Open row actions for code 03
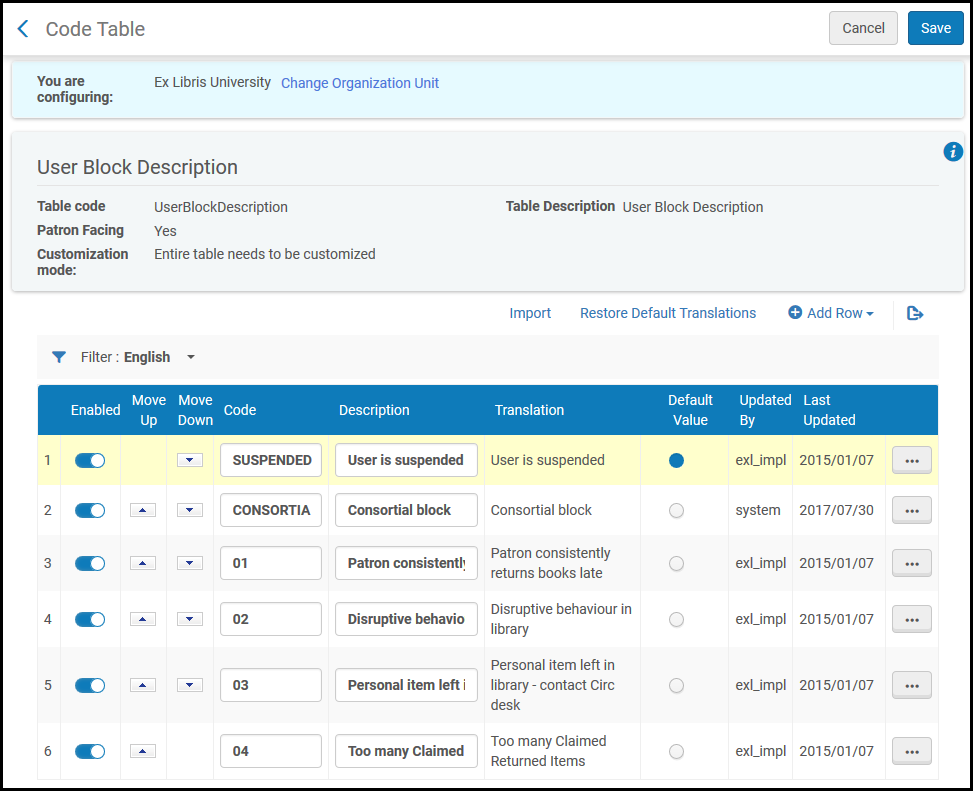The width and height of the screenshot is (973, 791). click(x=912, y=685)
